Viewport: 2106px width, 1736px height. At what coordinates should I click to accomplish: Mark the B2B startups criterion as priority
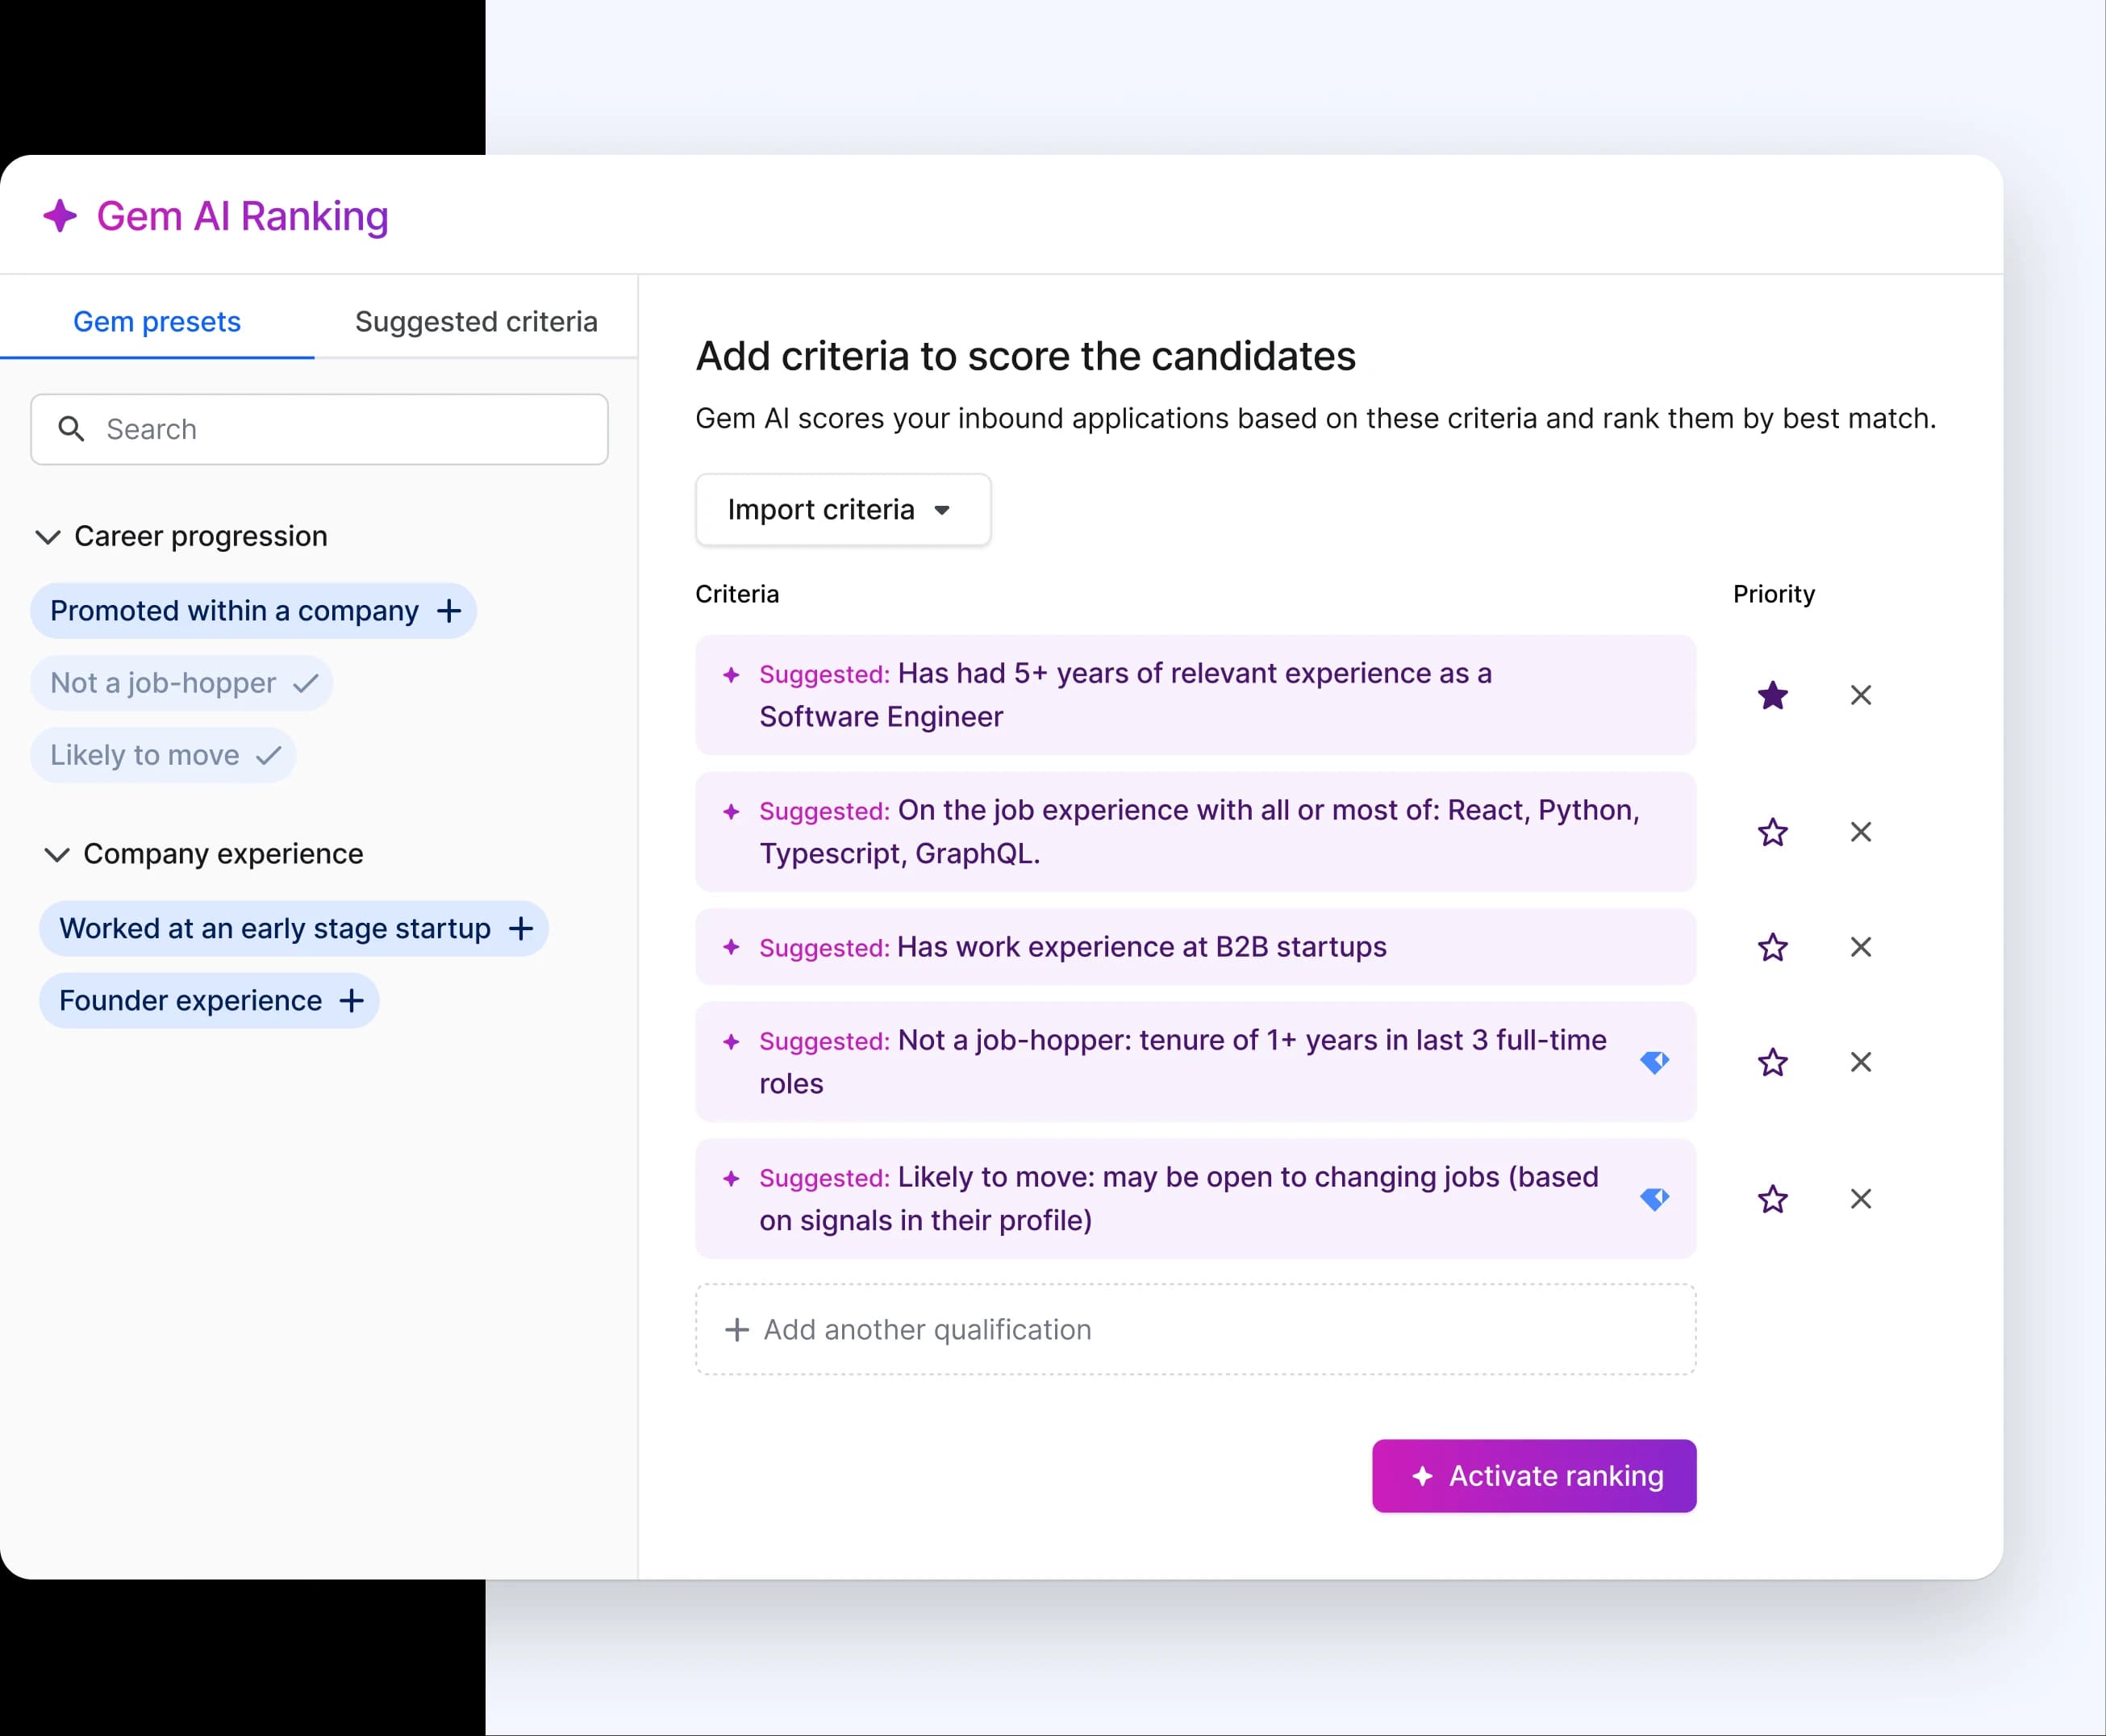(1773, 947)
